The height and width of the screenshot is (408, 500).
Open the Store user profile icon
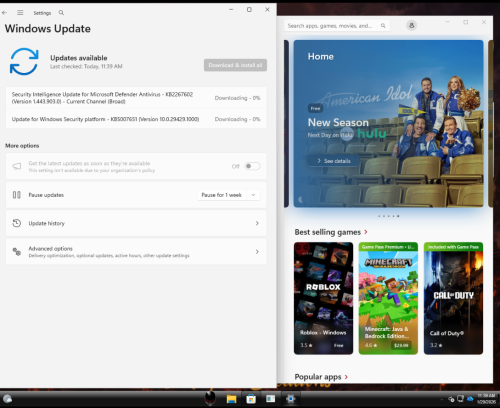(x=411, y=25)
